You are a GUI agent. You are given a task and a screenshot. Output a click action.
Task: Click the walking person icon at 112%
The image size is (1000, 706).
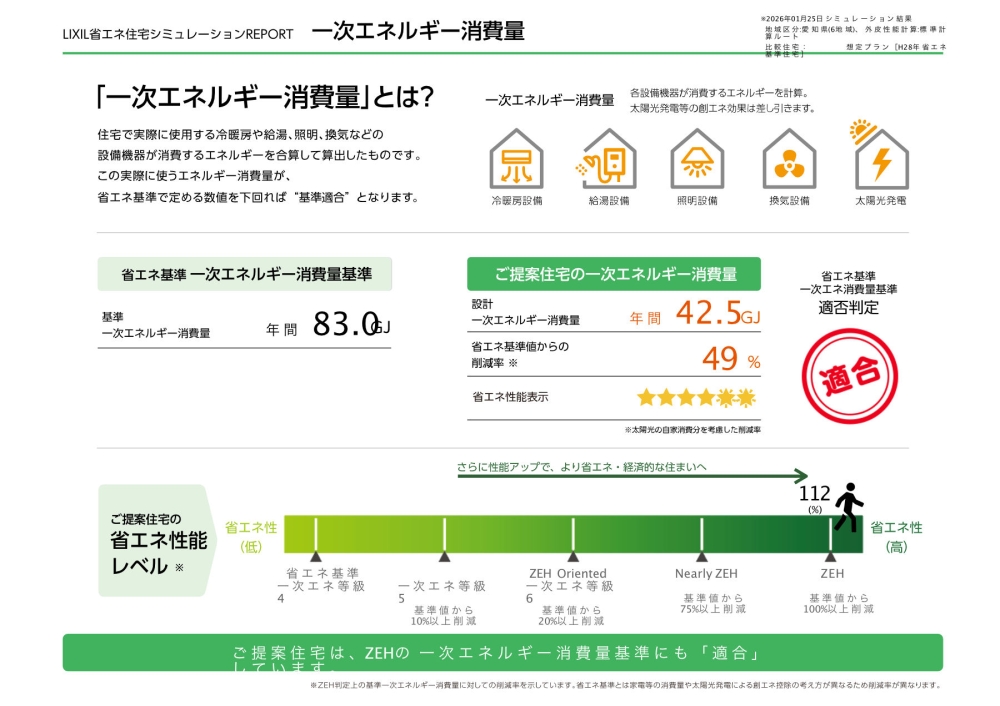point(849,507)
